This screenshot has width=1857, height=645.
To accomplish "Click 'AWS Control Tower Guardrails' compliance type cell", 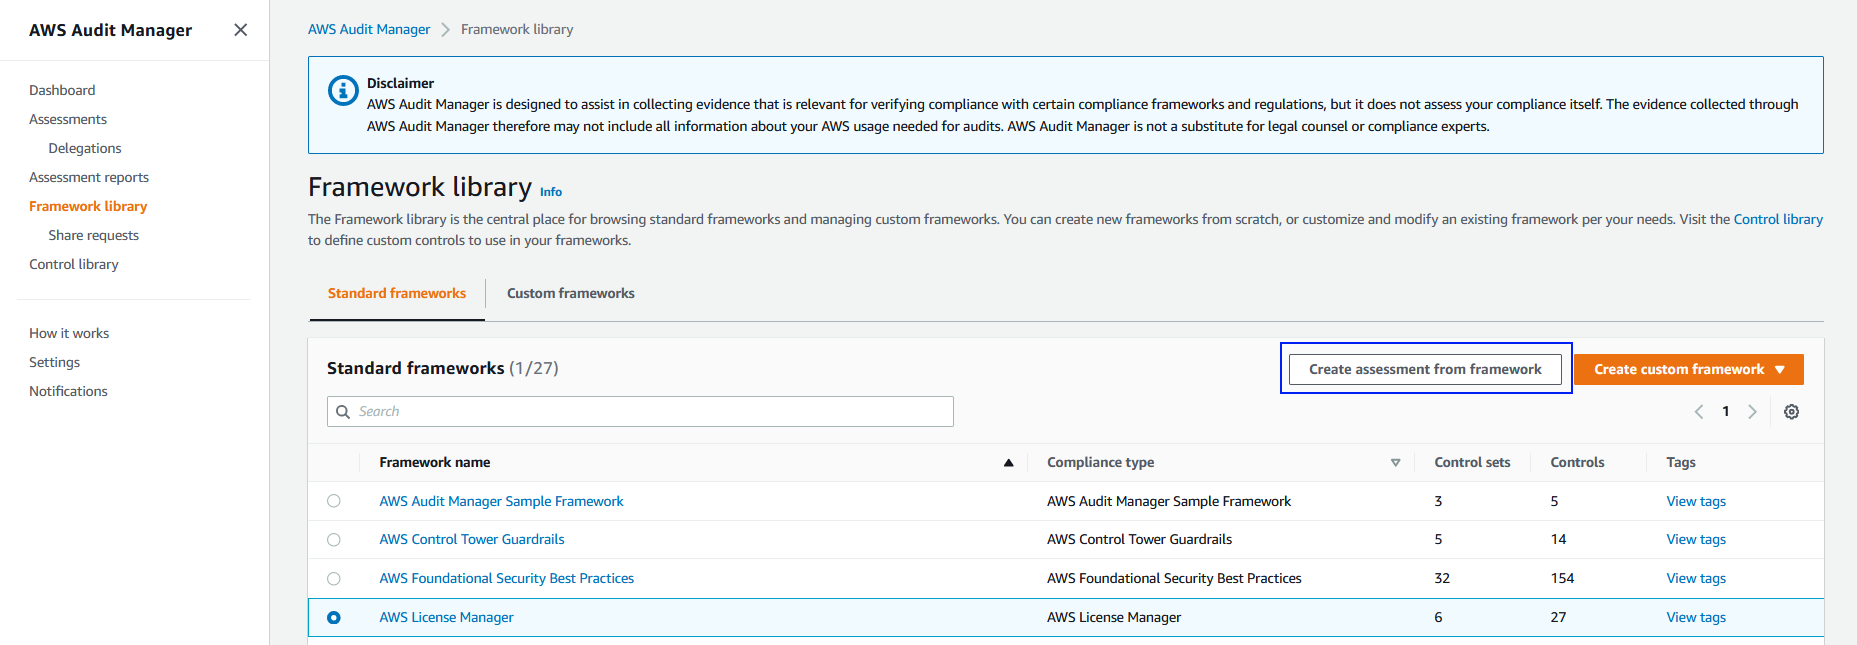I will pos(1139,539).
